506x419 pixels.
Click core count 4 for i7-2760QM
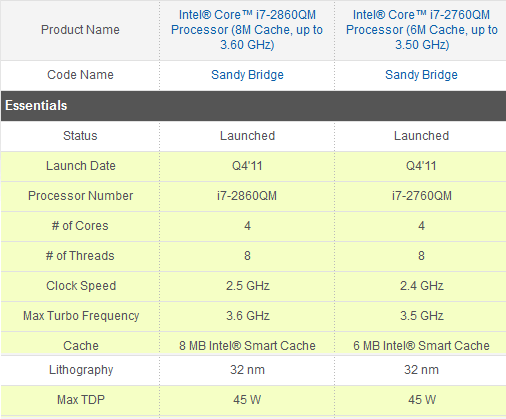421,226
